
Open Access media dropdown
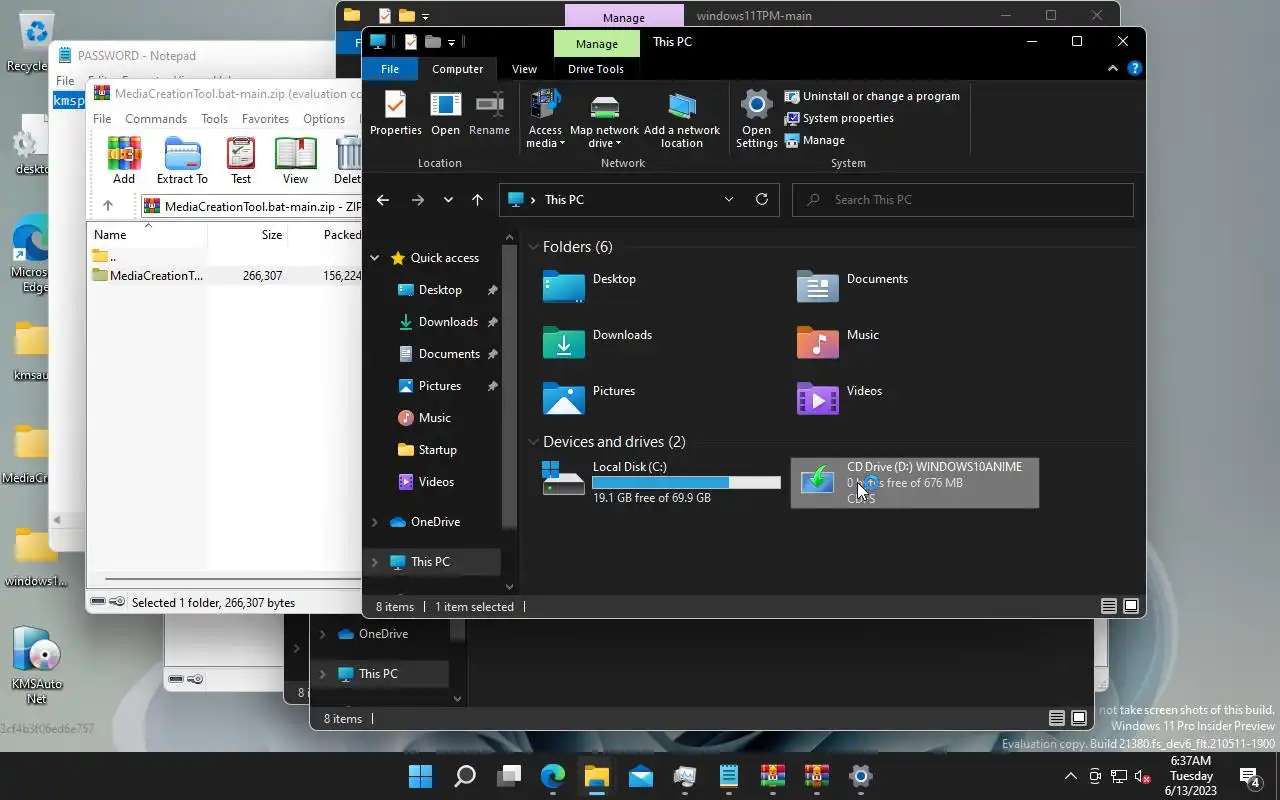point(545,119)
